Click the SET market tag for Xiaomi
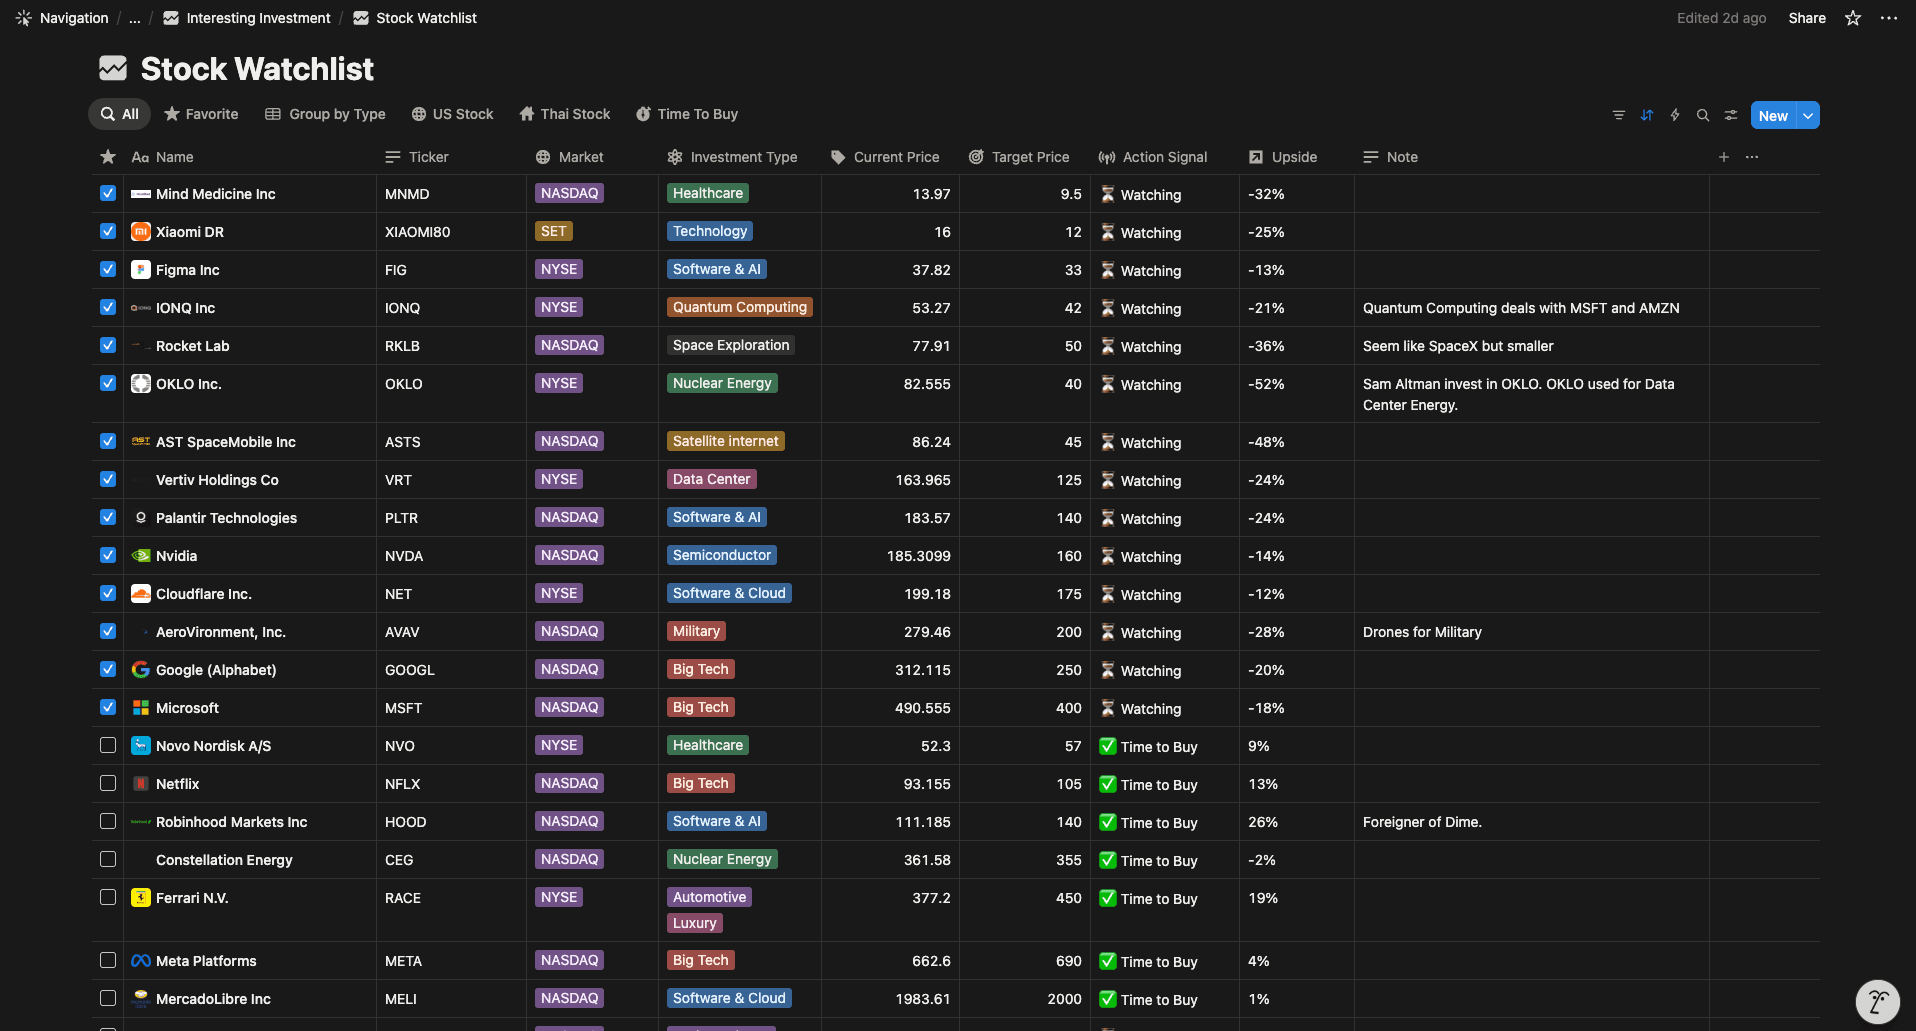The height and width of the screenshot is (1031, 1916). (554, 231)
